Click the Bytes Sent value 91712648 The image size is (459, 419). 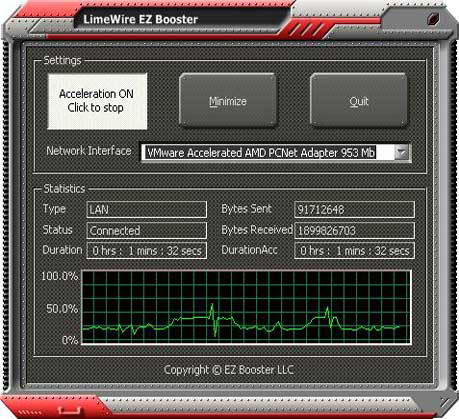click(355, 210)
